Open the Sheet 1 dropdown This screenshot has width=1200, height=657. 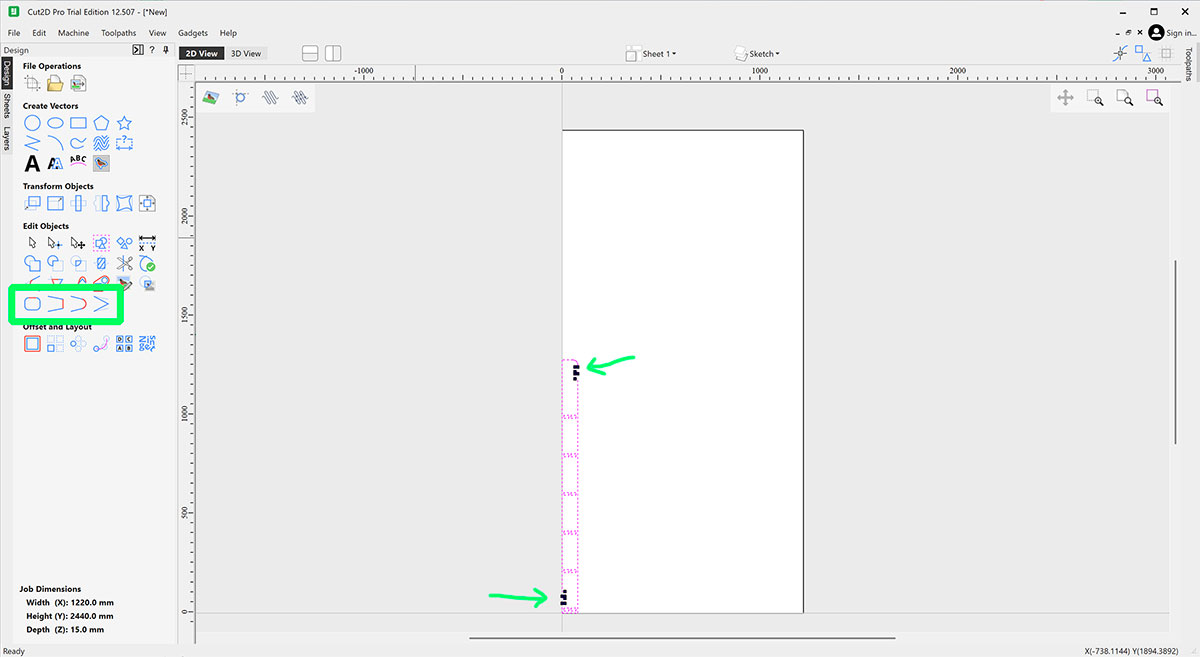coord(650,53)
